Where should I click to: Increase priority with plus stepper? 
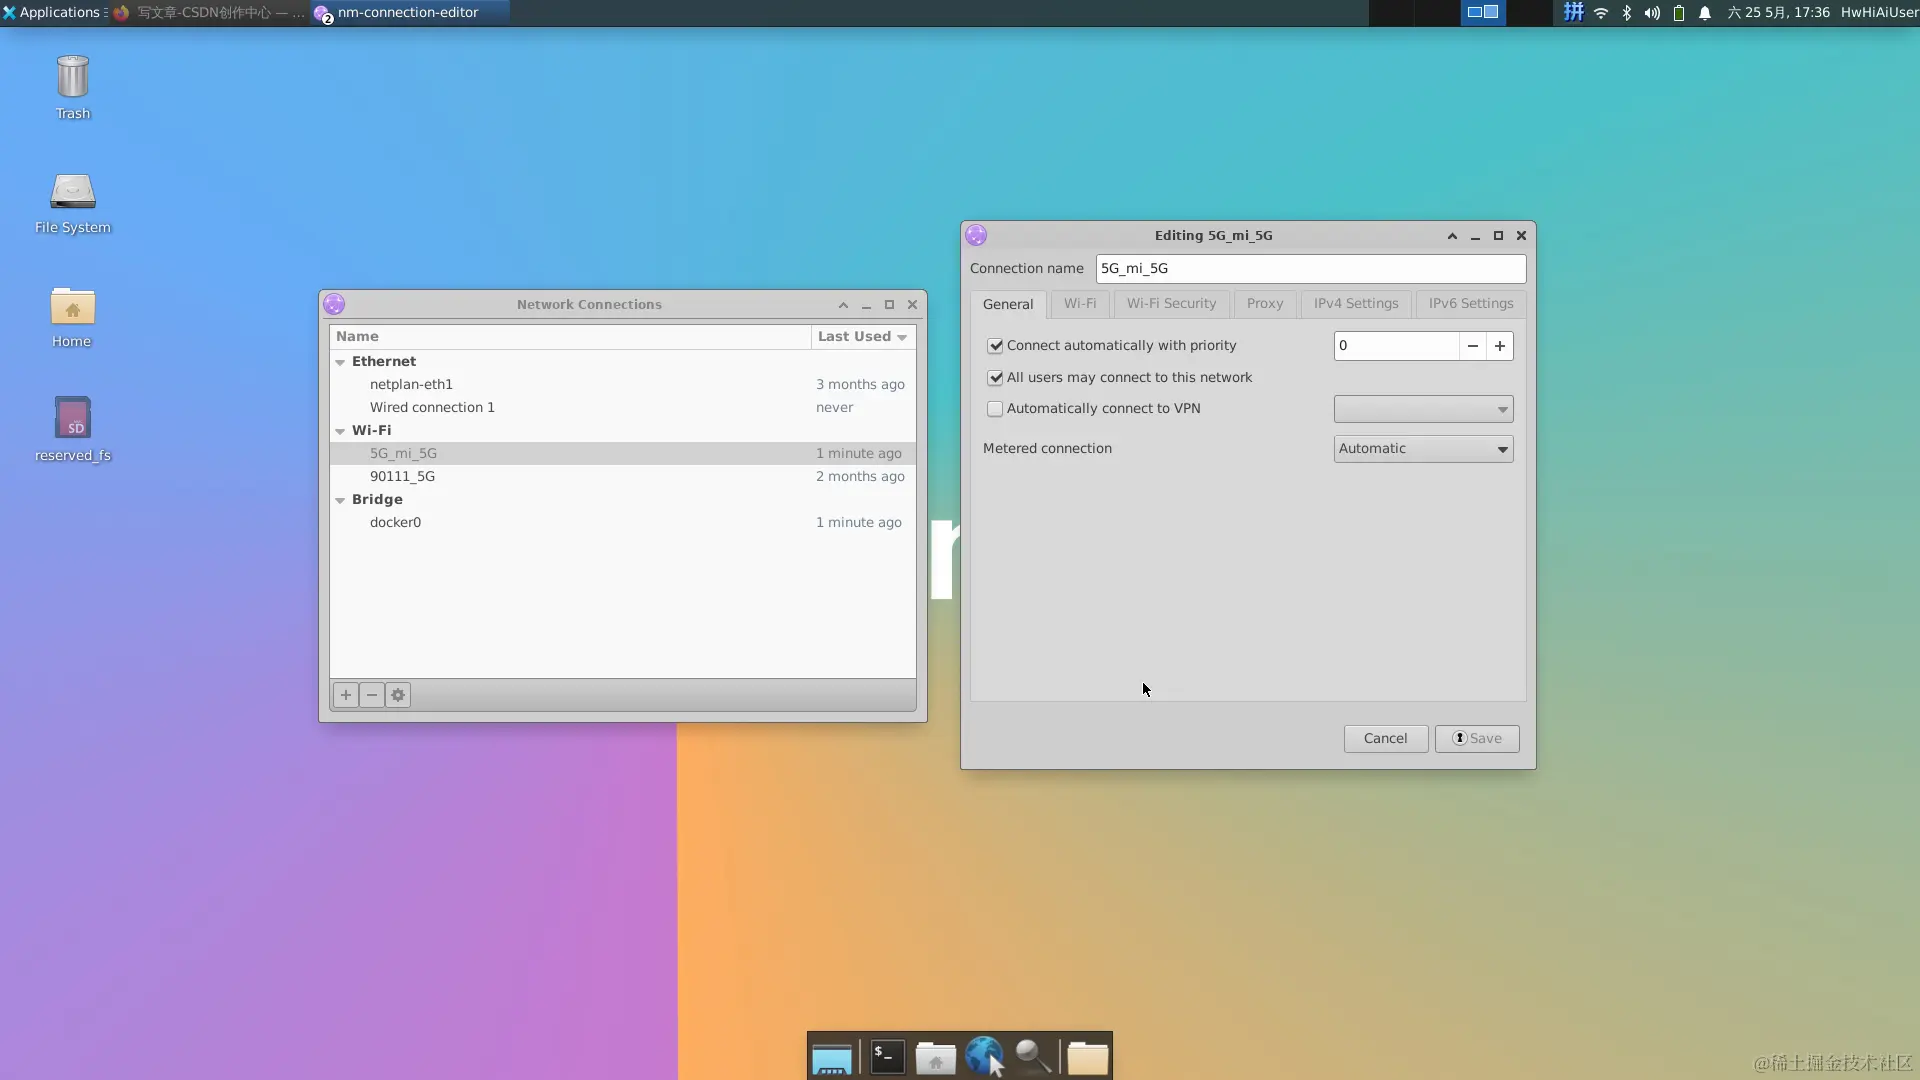(1499, 346)
